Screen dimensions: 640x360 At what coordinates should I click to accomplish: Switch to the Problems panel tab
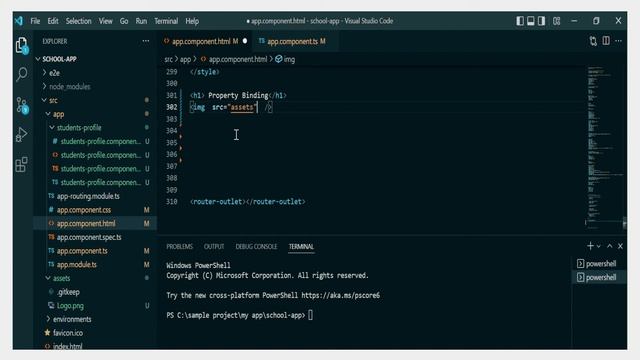[x=179, y=247]
